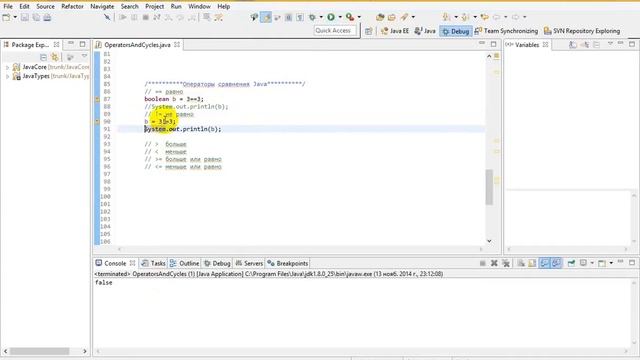Click the Save All icon

[x=36, y=17]
